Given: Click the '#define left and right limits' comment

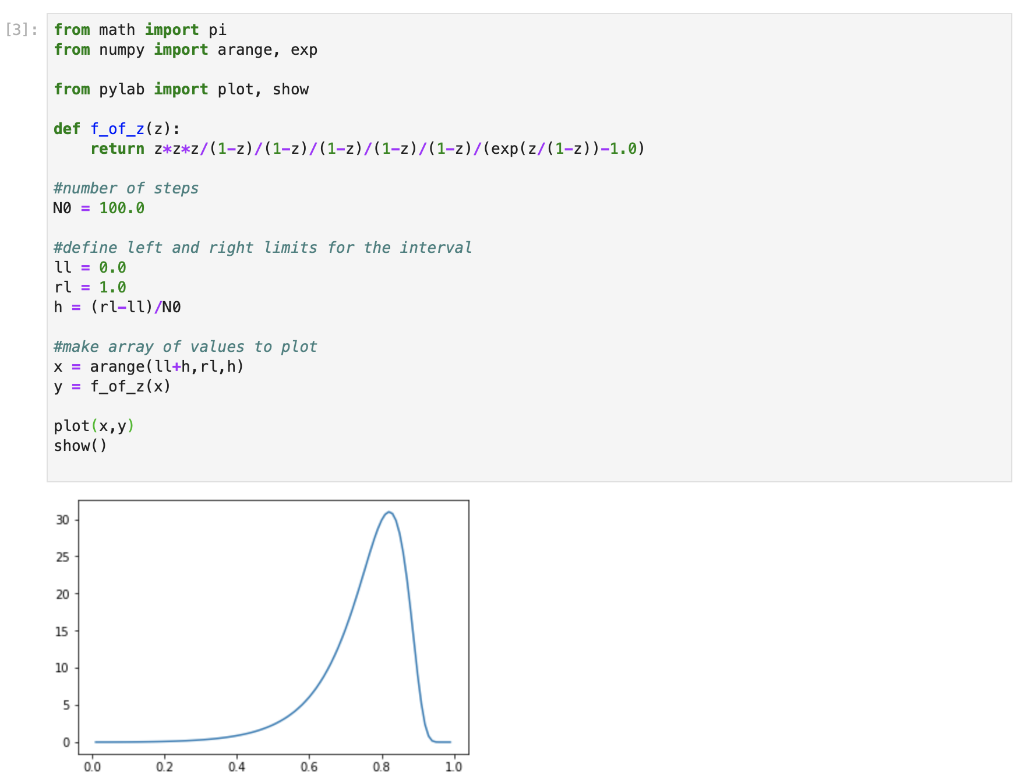Looking at the screenshot, I should 262,247.
